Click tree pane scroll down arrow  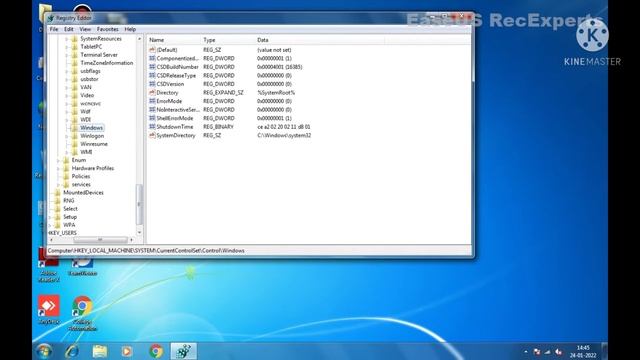[139, 233]
